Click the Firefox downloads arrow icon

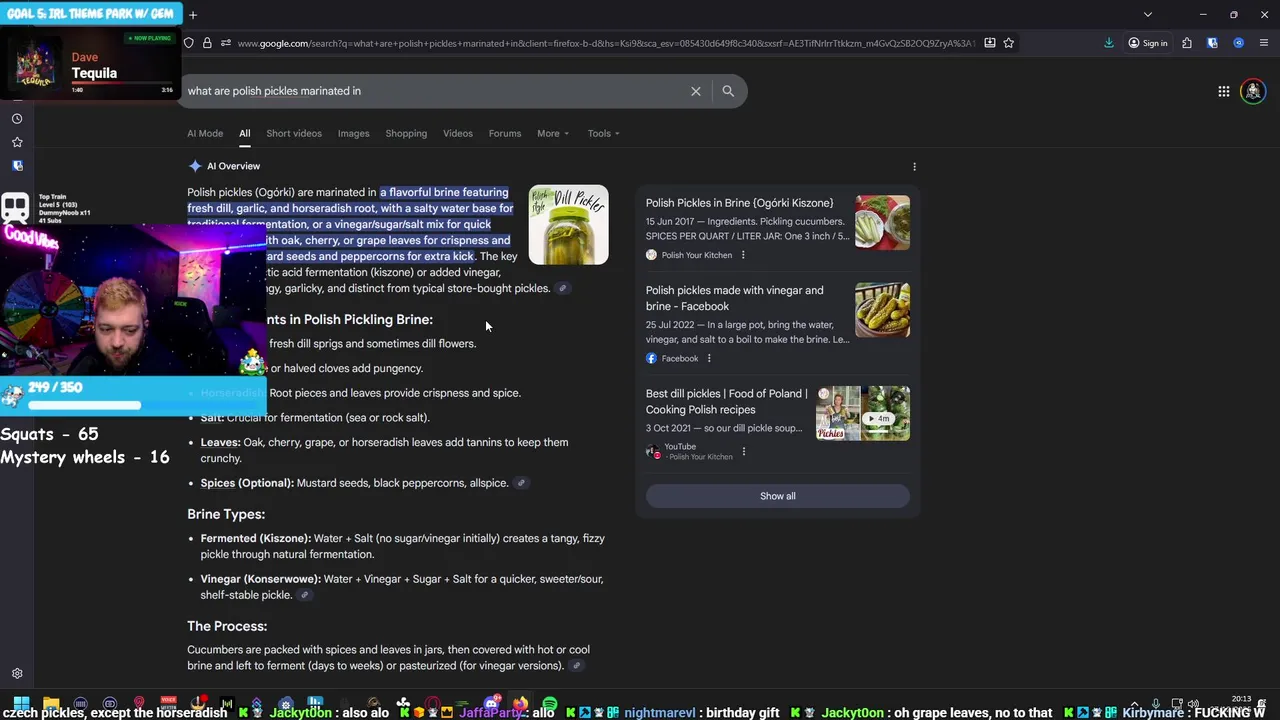point(1109,43)
